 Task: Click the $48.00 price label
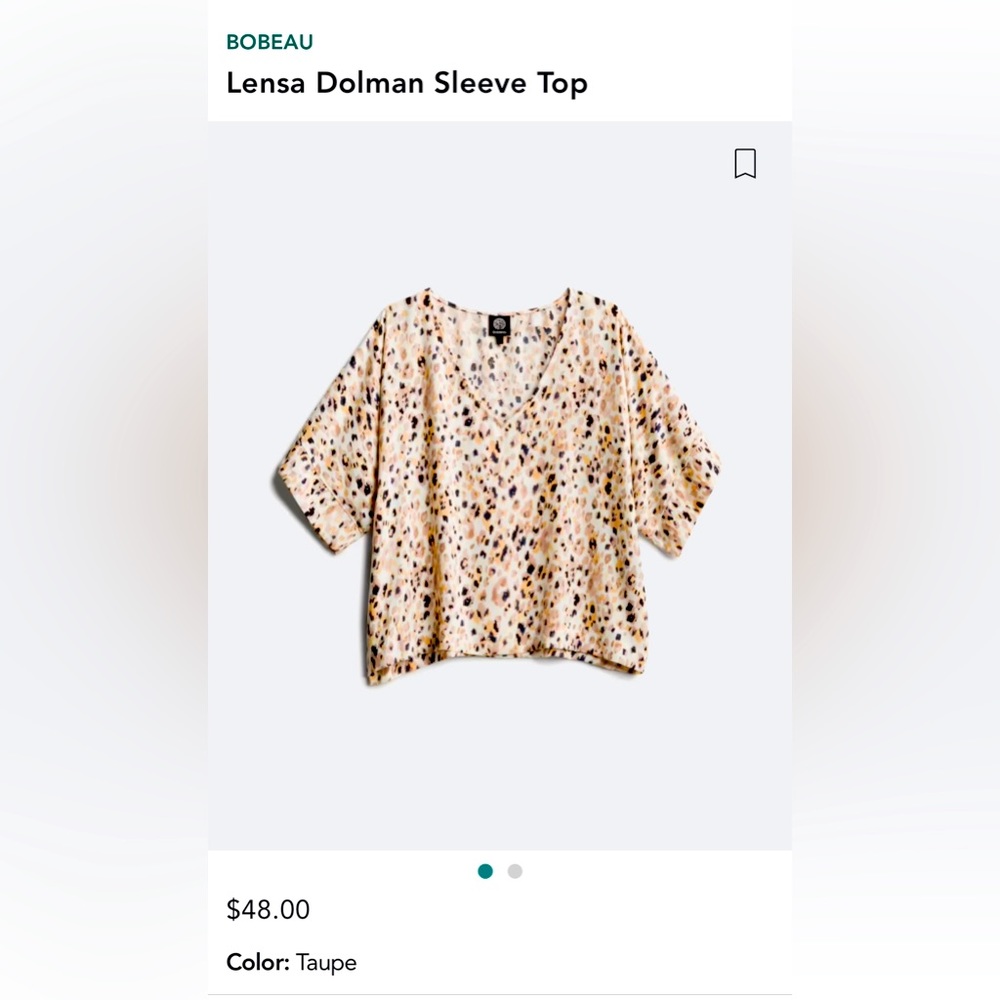266,910
